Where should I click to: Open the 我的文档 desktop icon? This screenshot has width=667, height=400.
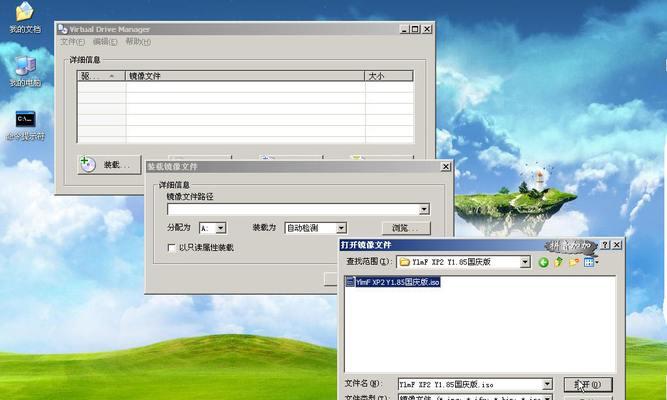click(25, 17)
